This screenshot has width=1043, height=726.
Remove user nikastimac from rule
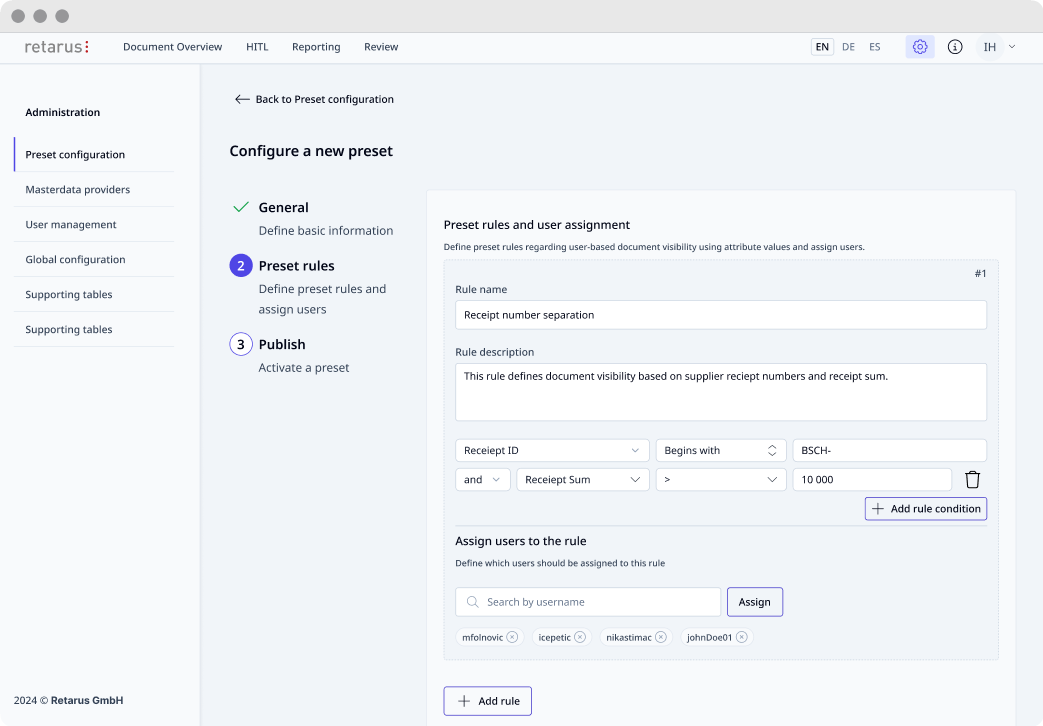click(x=661, y=637)
